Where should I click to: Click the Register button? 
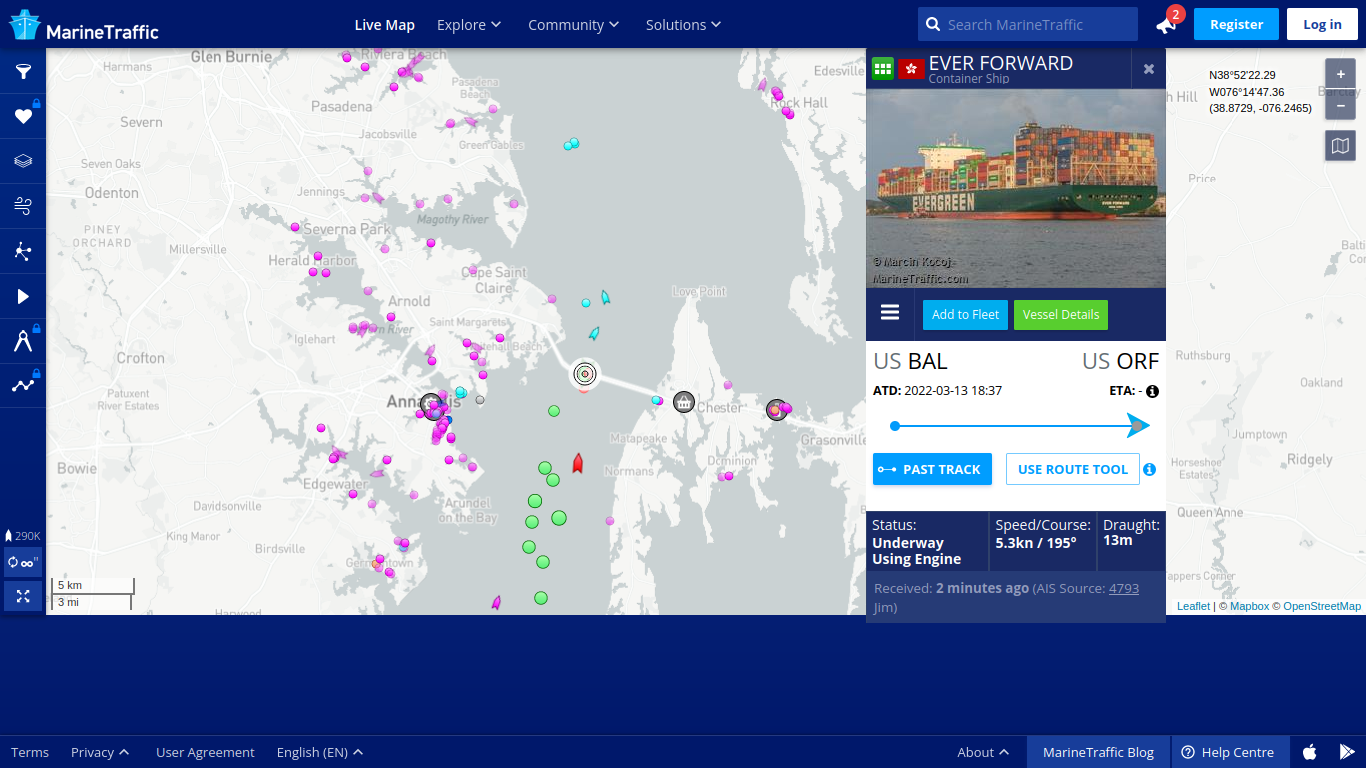pos(1236,24)
